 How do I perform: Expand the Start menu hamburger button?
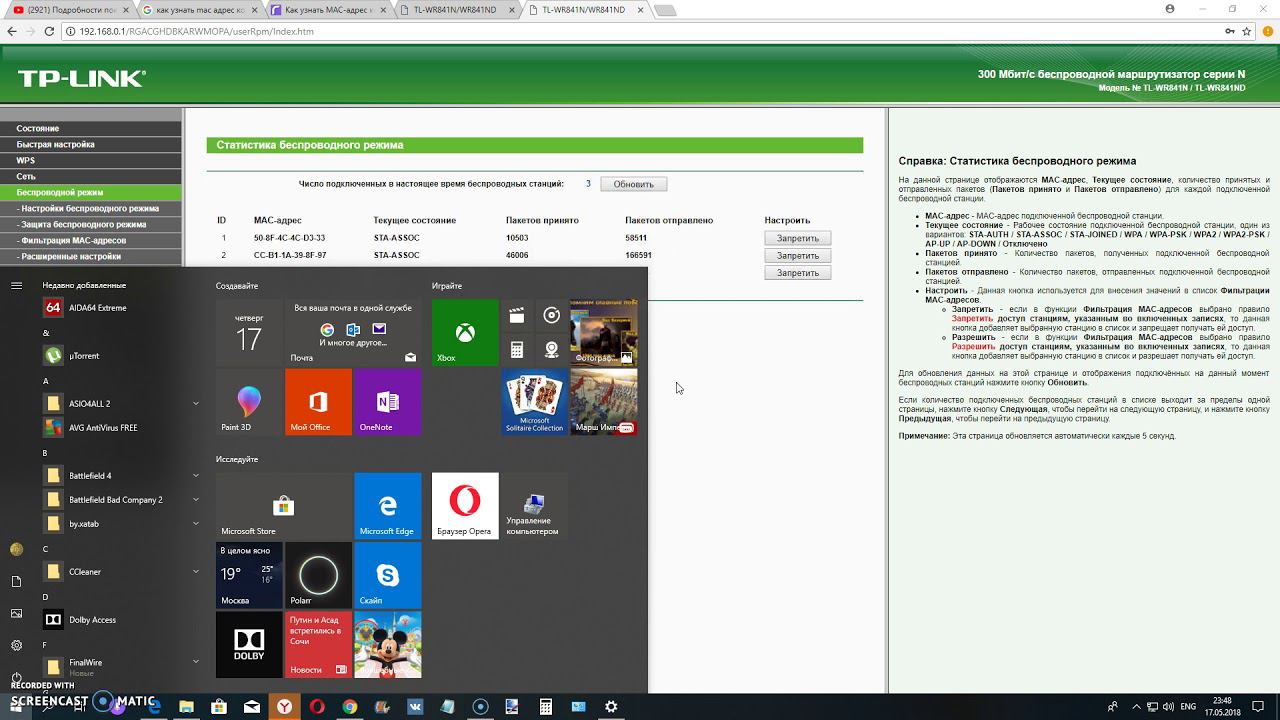[x=16, y=285]
